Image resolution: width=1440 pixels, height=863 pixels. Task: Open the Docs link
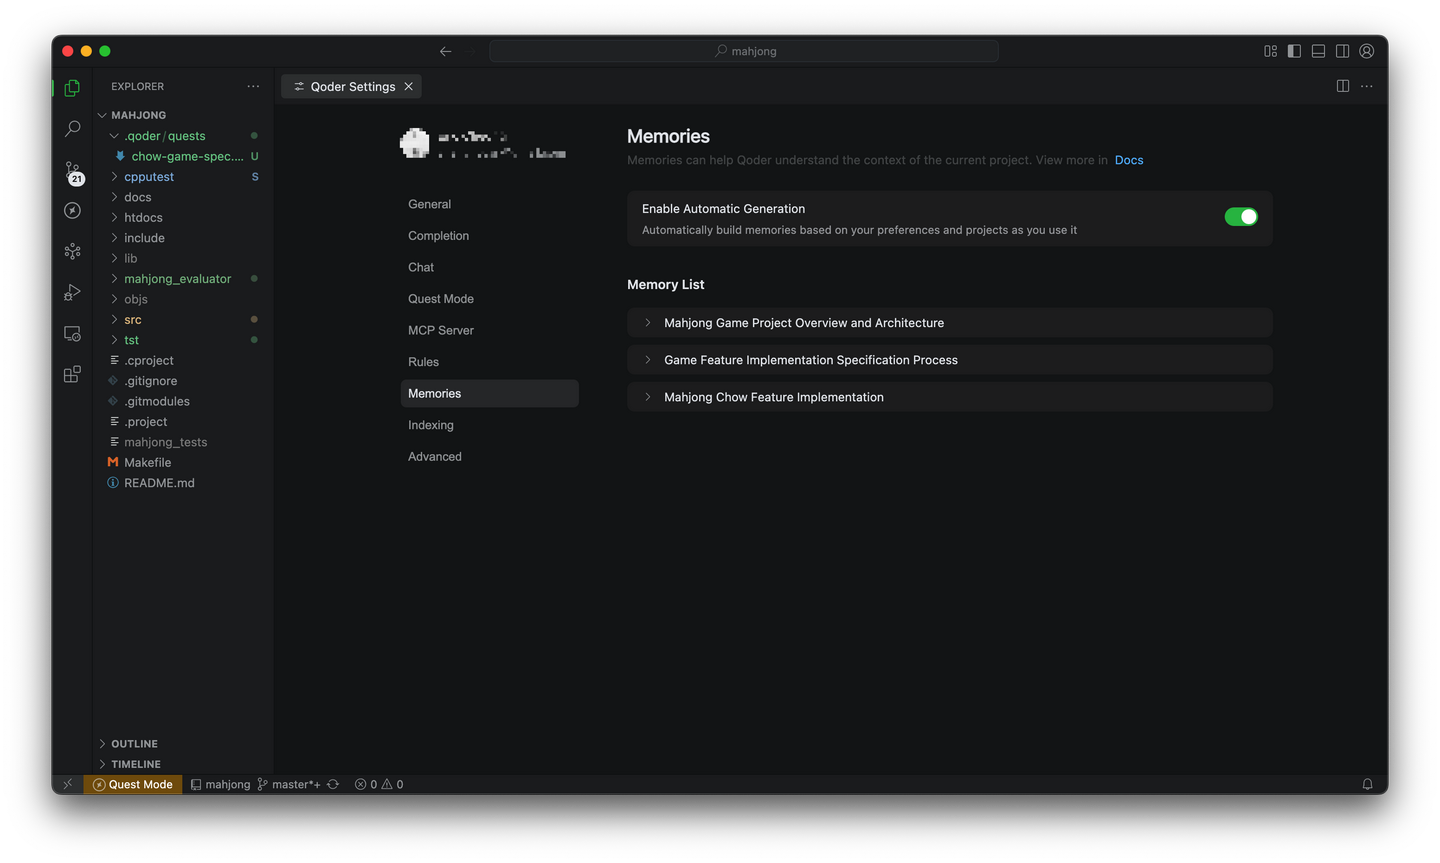[1129, 160]
